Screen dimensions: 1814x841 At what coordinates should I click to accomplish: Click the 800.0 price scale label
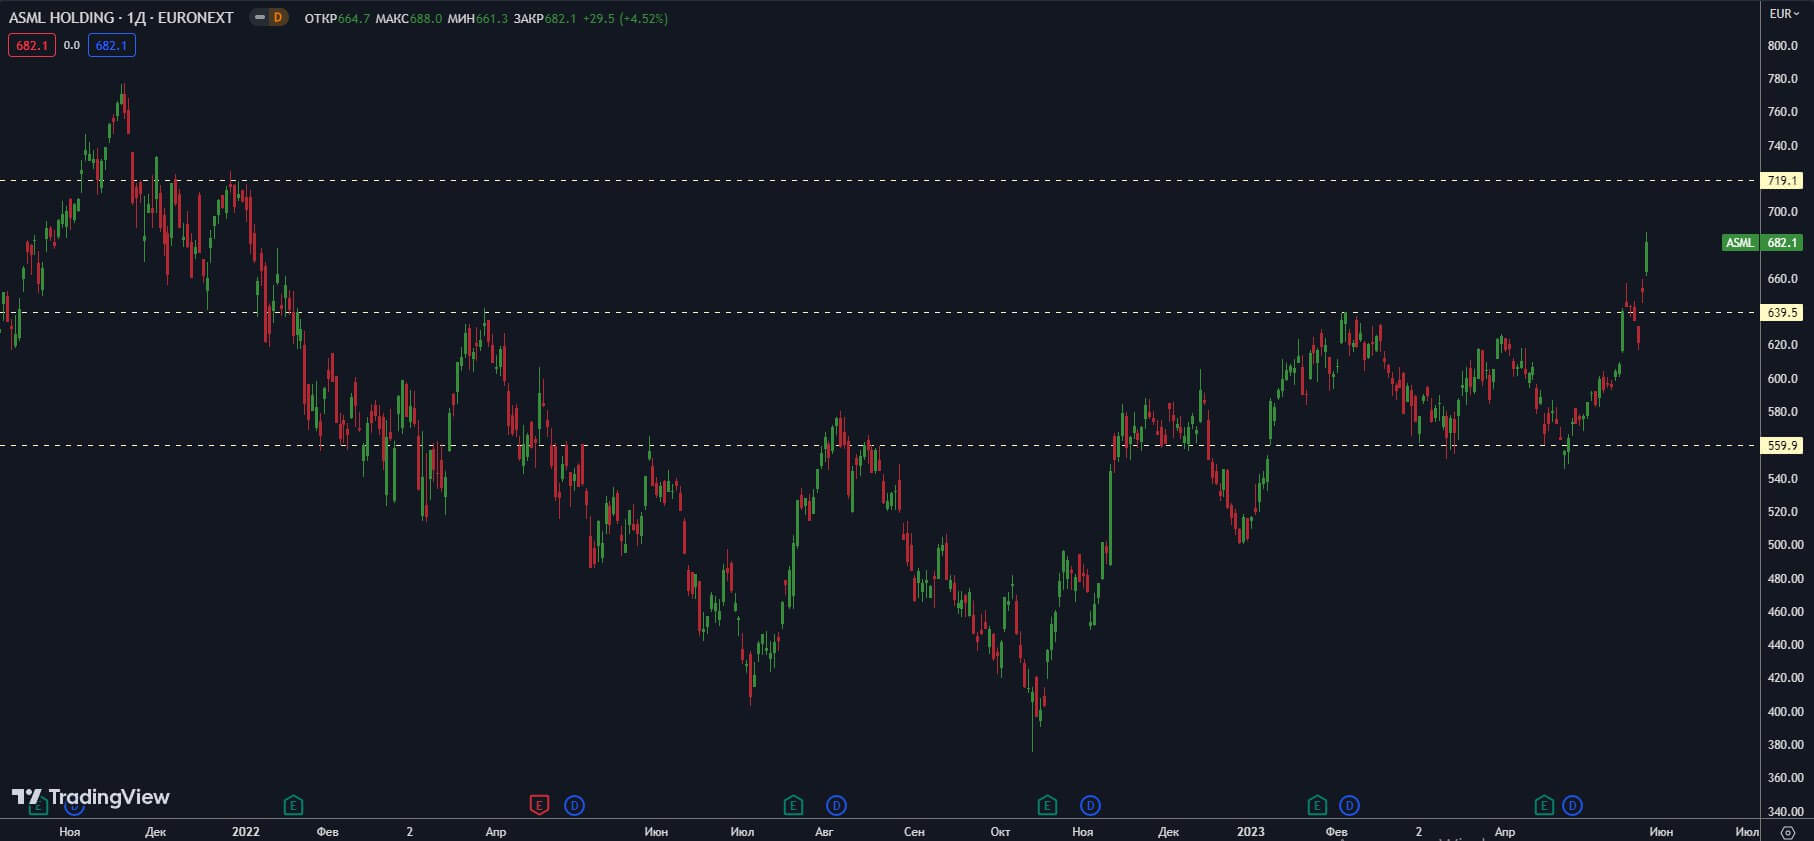point(1782,46)
